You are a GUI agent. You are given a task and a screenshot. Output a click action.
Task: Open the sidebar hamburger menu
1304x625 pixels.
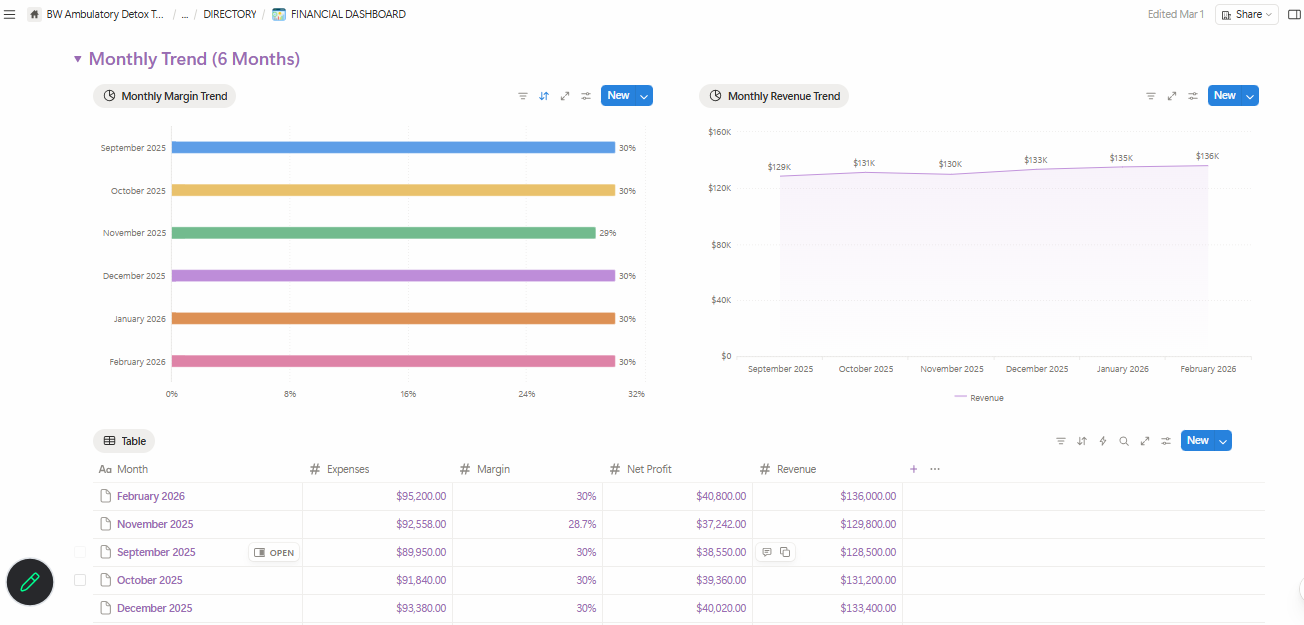[x=10, y=15]
